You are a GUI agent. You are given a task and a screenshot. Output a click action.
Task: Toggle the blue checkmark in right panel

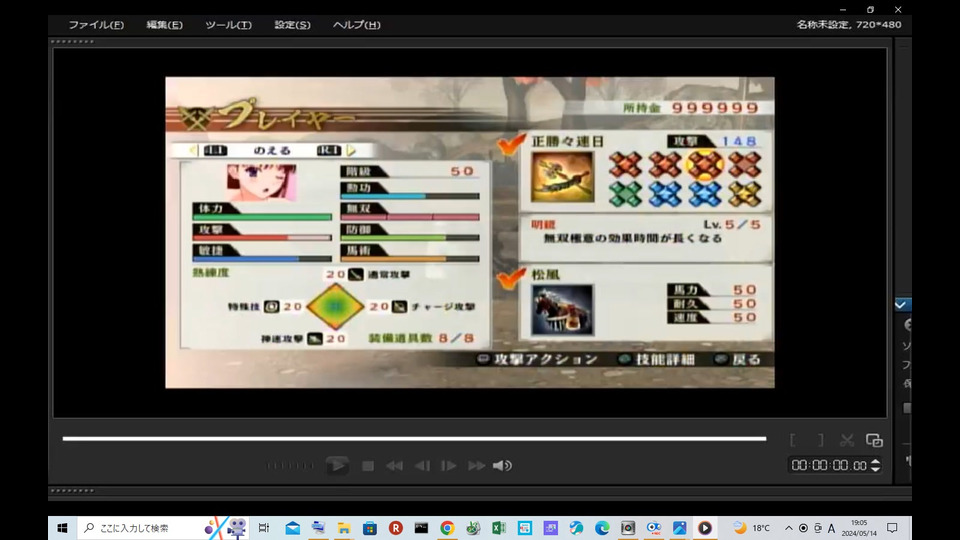[x=901, y=304]
